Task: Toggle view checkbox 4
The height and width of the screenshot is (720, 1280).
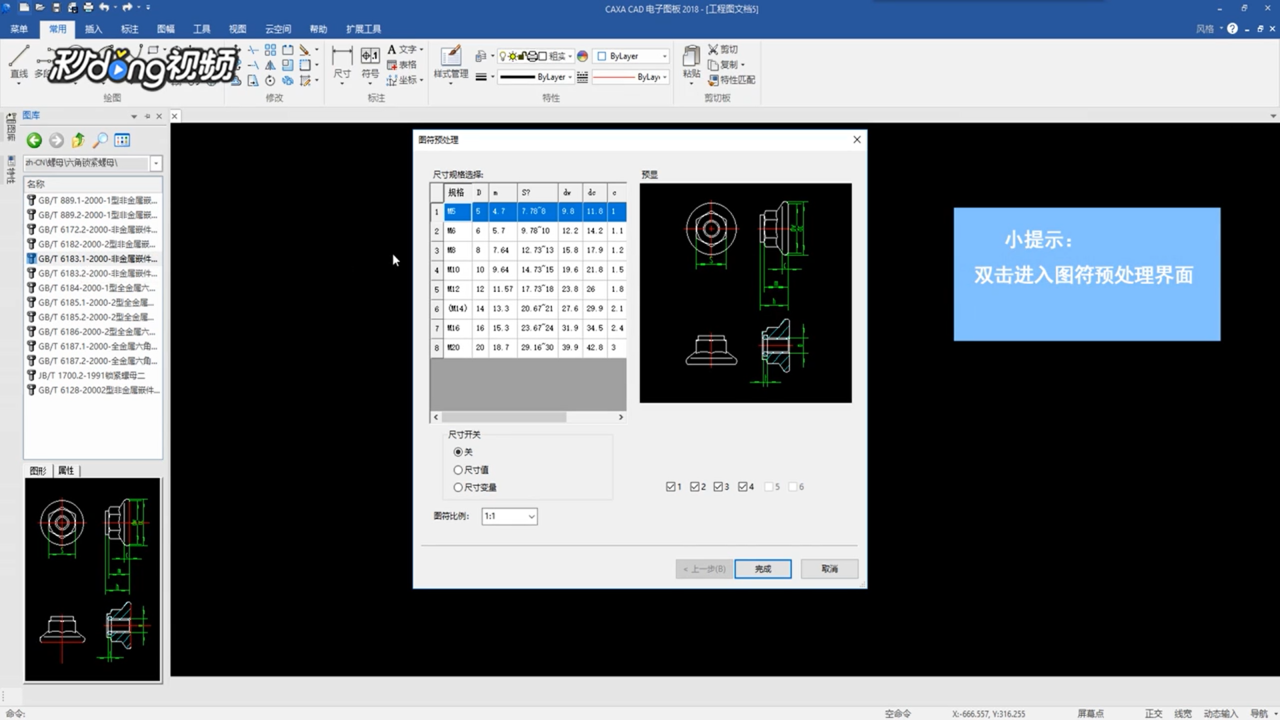Action: pyautogui.click(x=743, y=487)
